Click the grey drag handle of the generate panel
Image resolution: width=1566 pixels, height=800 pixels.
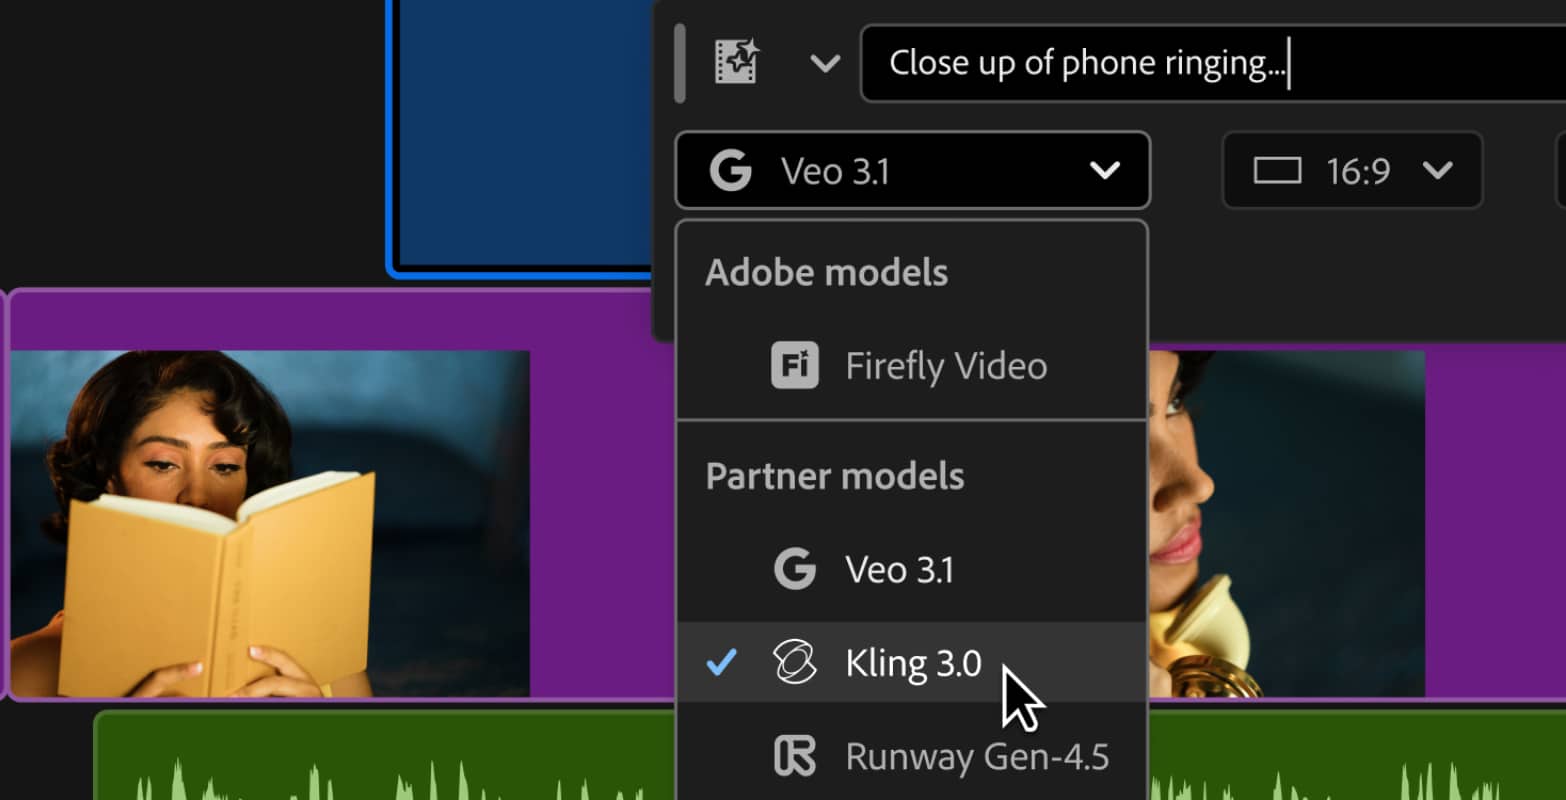[x=680, y=63]
